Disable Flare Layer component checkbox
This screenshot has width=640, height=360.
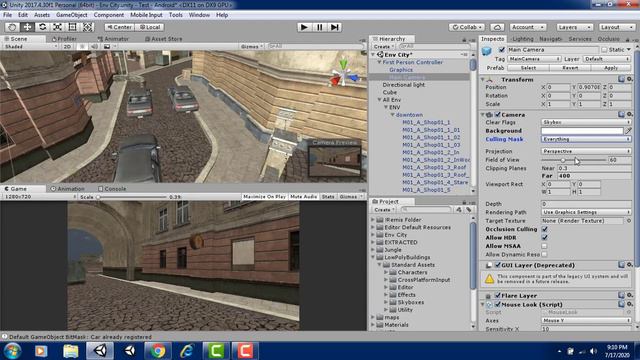coord(498,296)
